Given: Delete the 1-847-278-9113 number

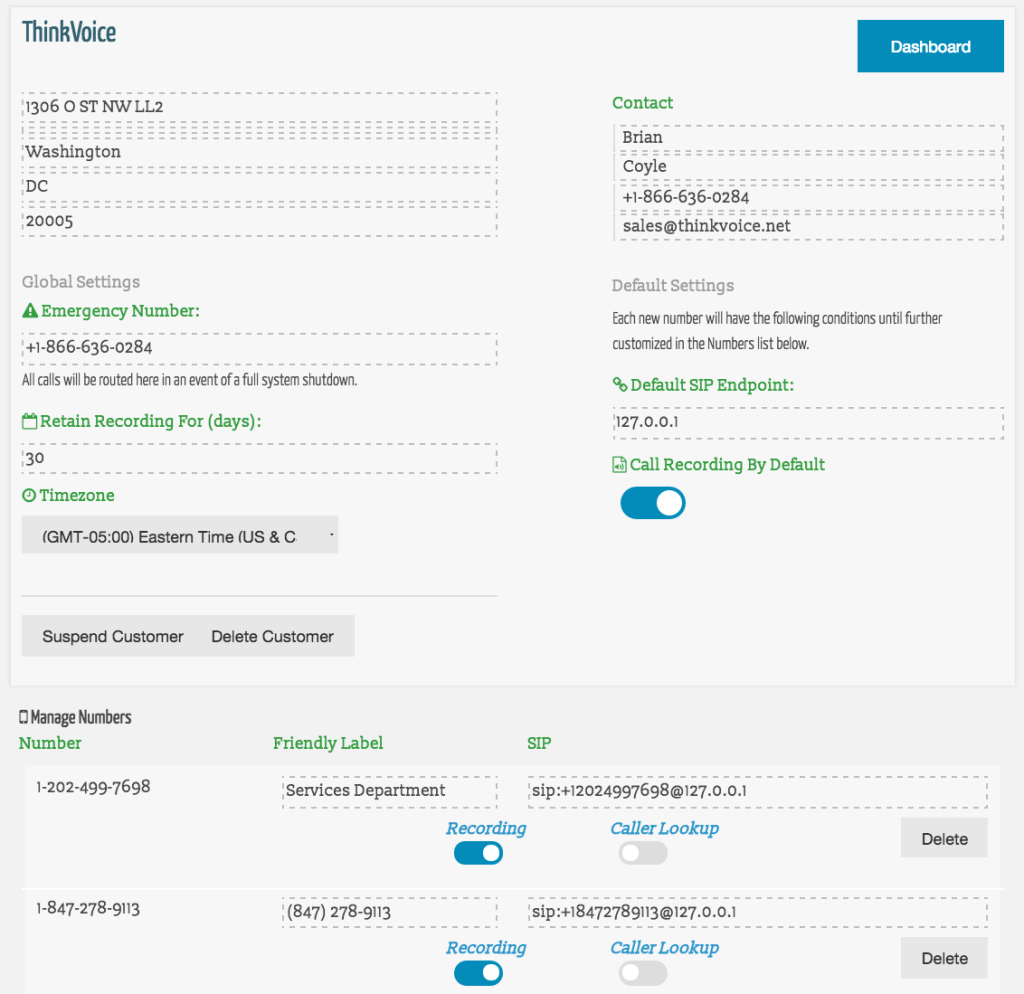Looking at the screenshot, I should pos(944,958).
